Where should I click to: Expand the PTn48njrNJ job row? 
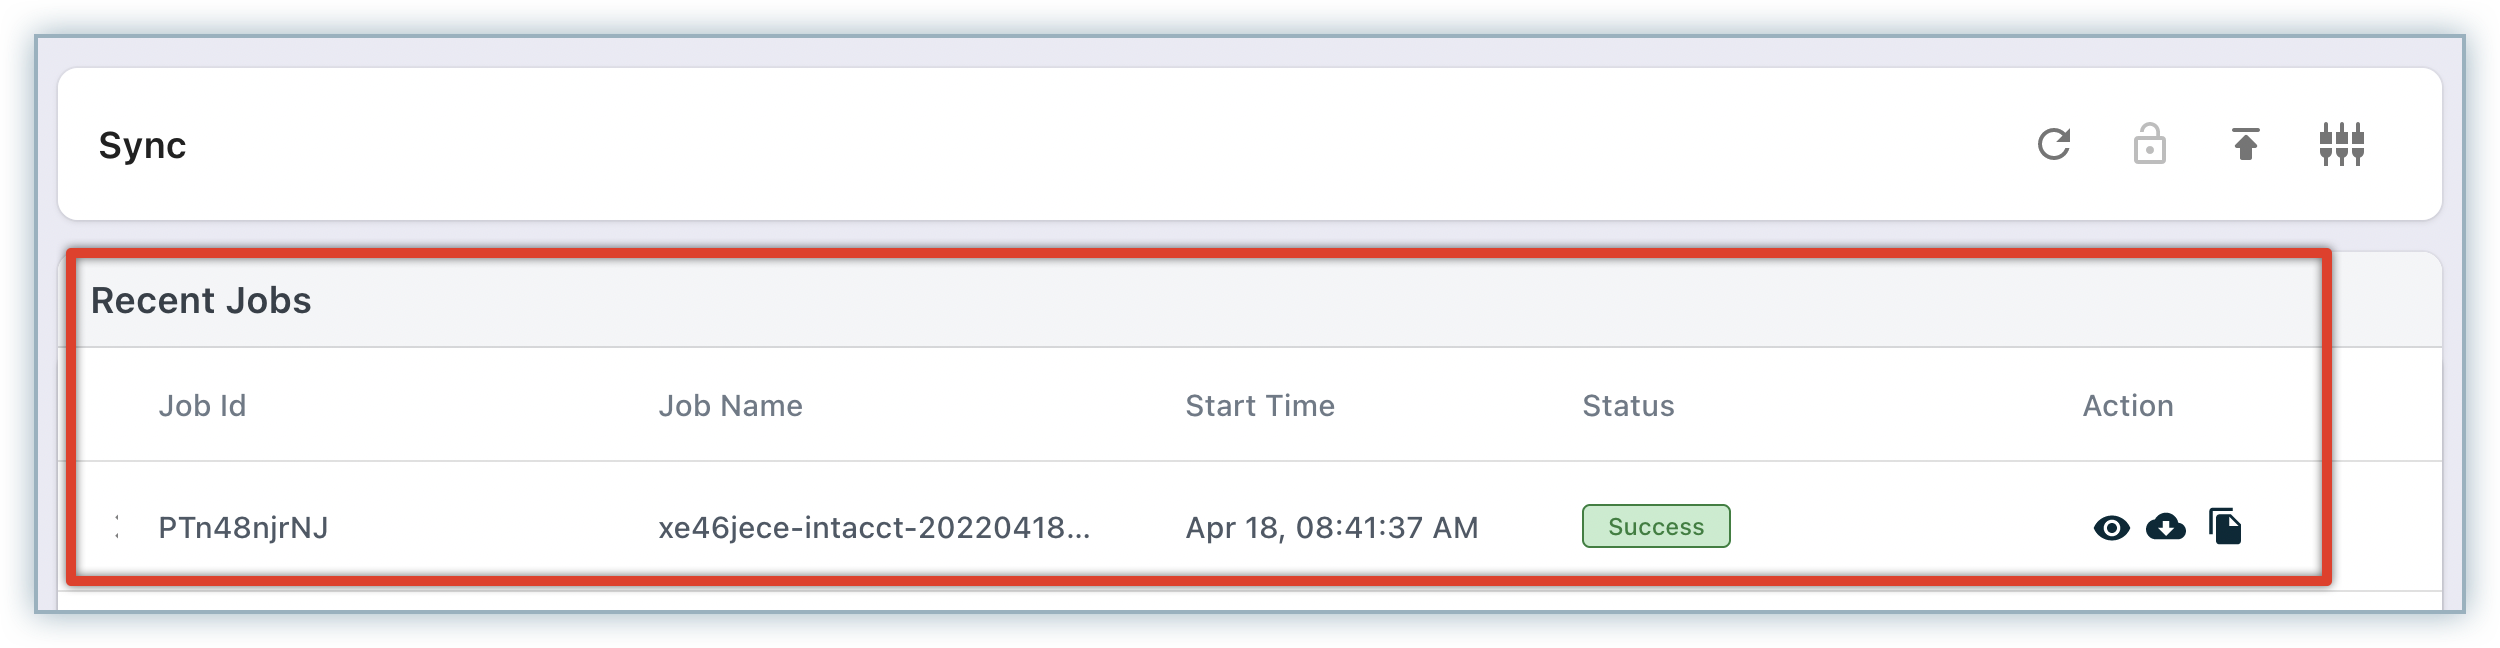tap(117, 527)
